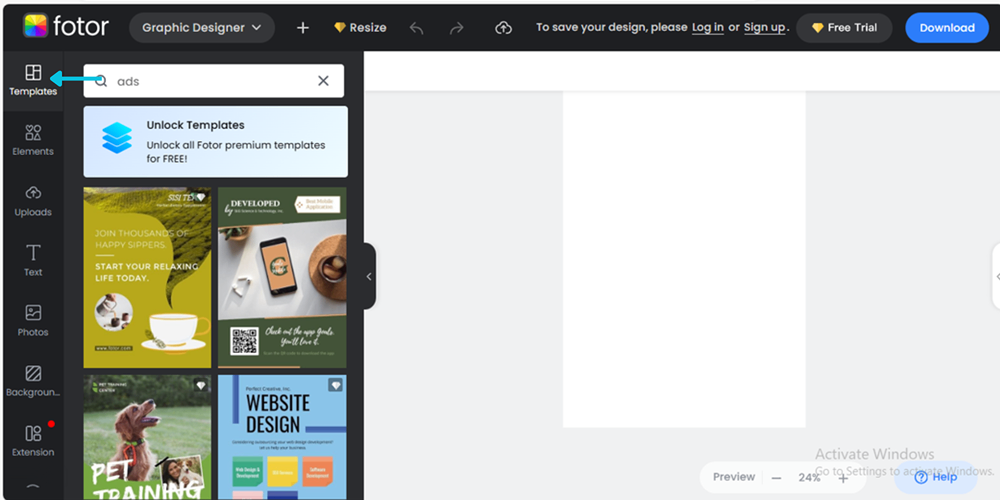This screenshot has height=500, width=1000.
Task: Clear the search text with the X
Action: pyautogui.click(x=323, y=81)
